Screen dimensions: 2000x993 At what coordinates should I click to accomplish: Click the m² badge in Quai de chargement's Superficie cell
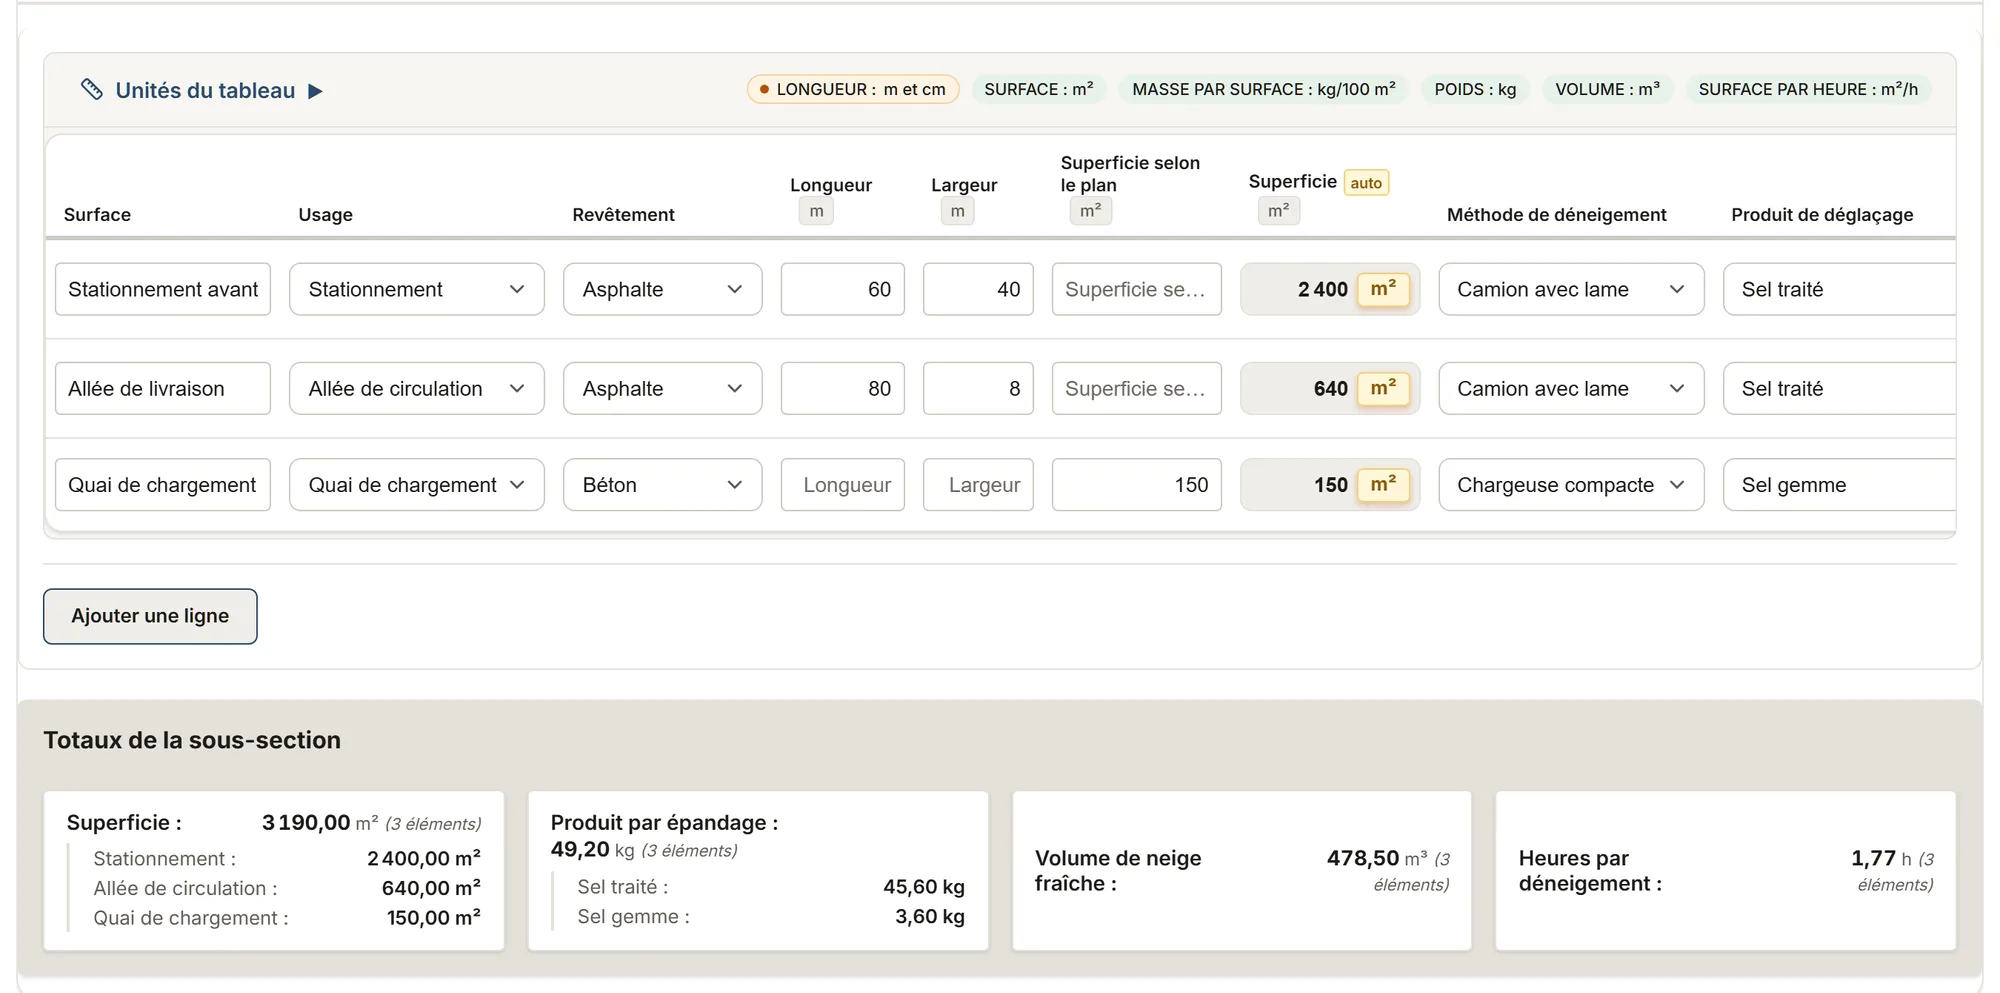1383,485
